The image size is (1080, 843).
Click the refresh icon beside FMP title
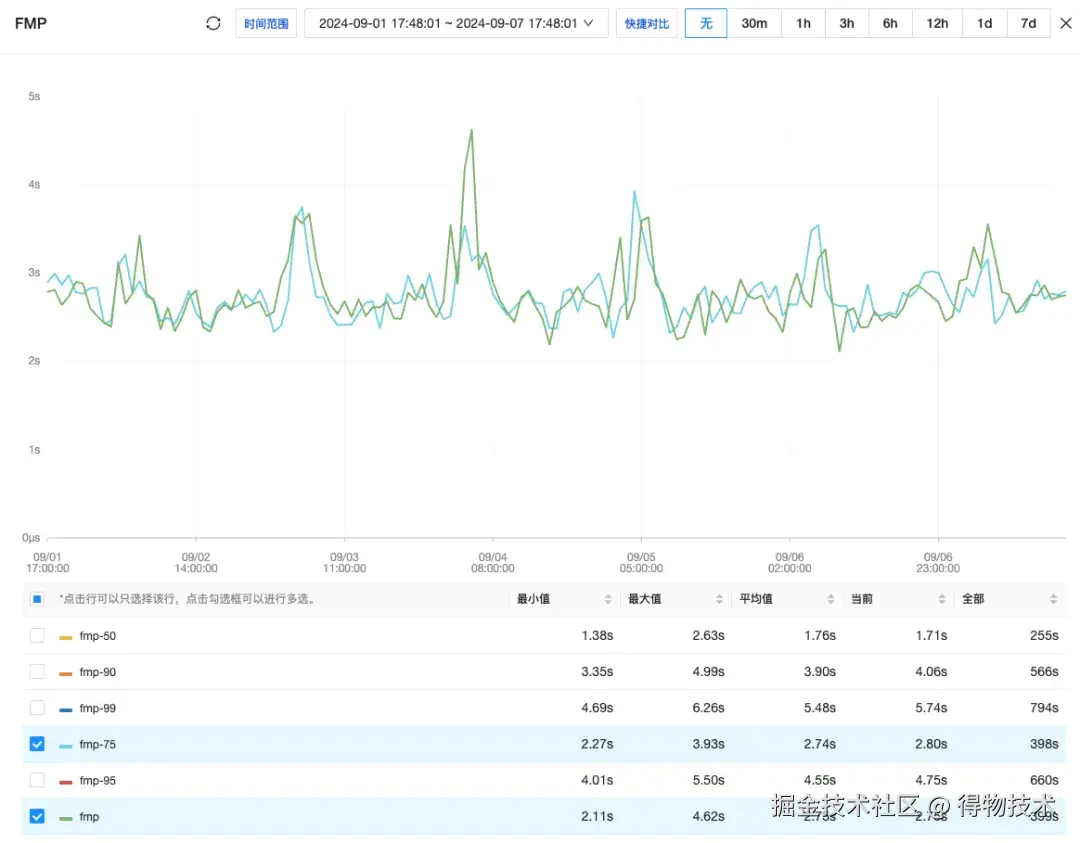tap(213, 23)
